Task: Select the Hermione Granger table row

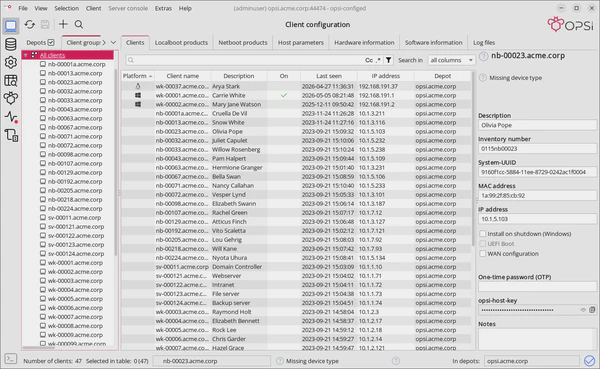Action: [x=297, y=167]
